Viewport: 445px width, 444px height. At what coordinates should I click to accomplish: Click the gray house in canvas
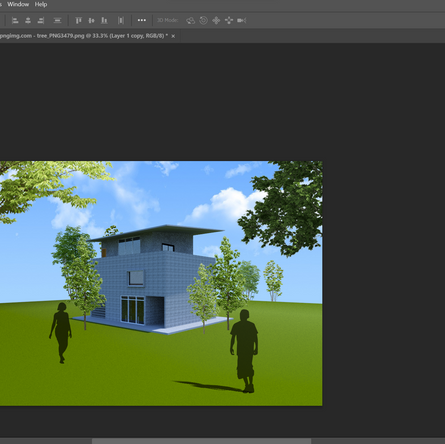pos(153,280)
